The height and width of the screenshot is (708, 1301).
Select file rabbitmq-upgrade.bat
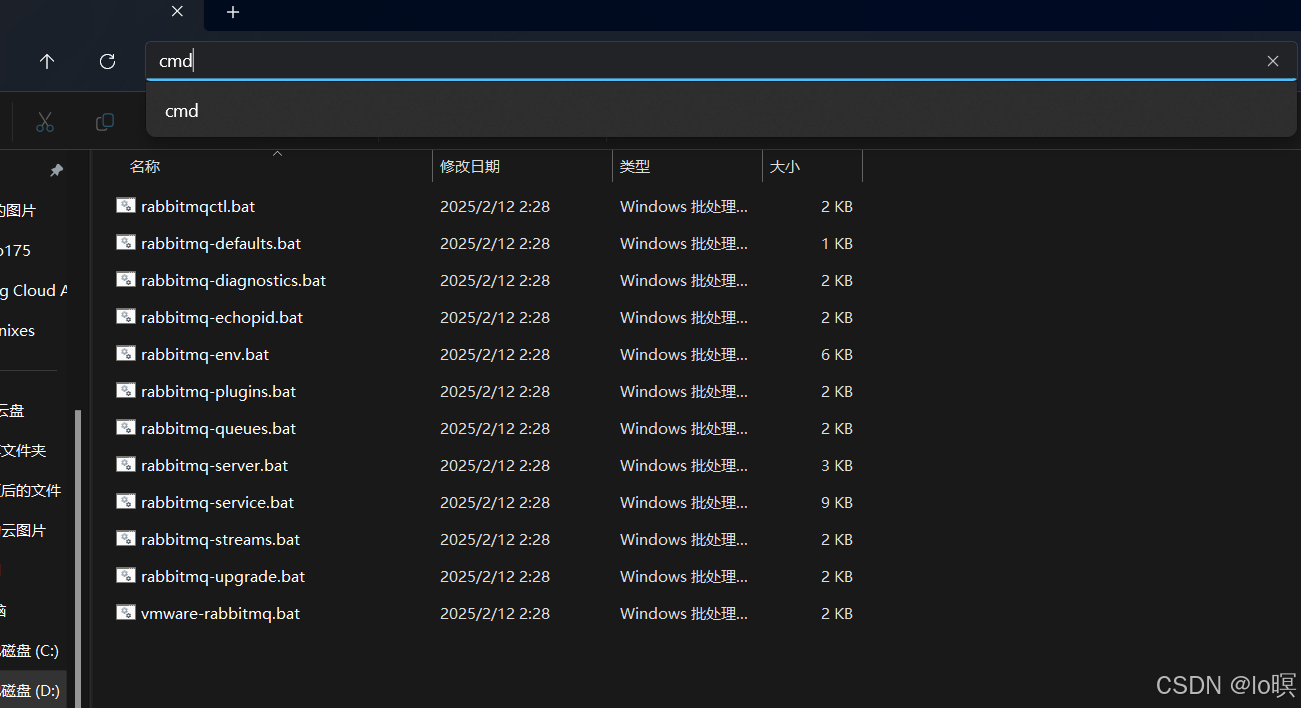(x=223, y=576)
